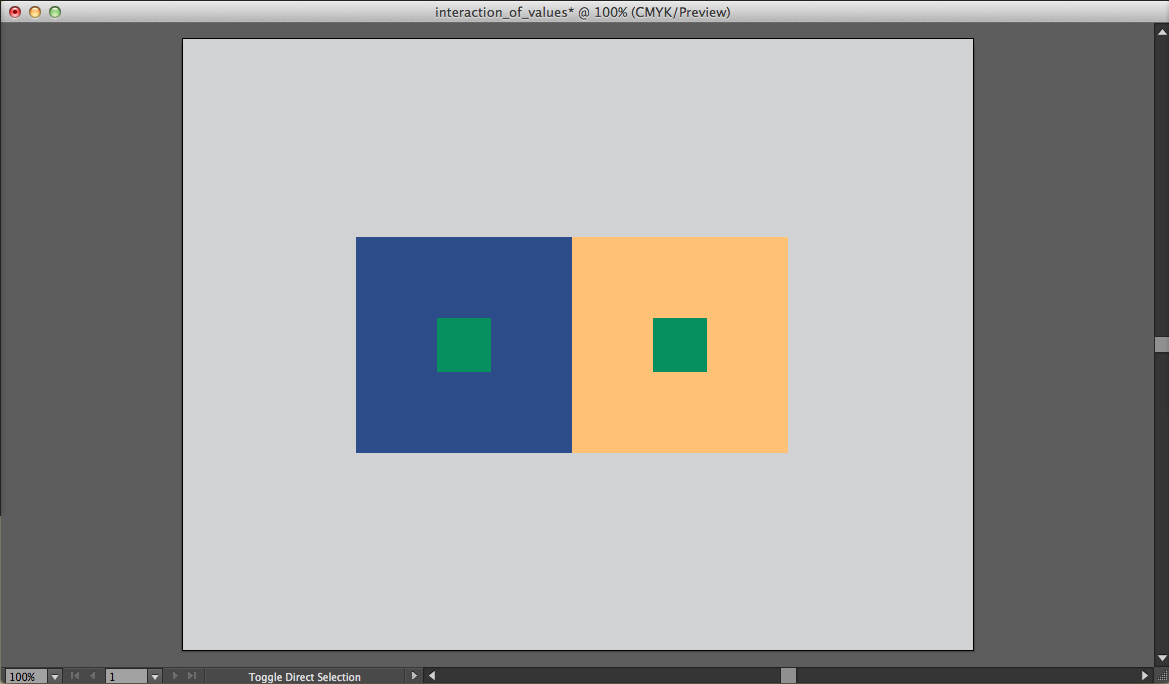
Task: Select the green square on blue background
Action: click(x=464, y=345)
